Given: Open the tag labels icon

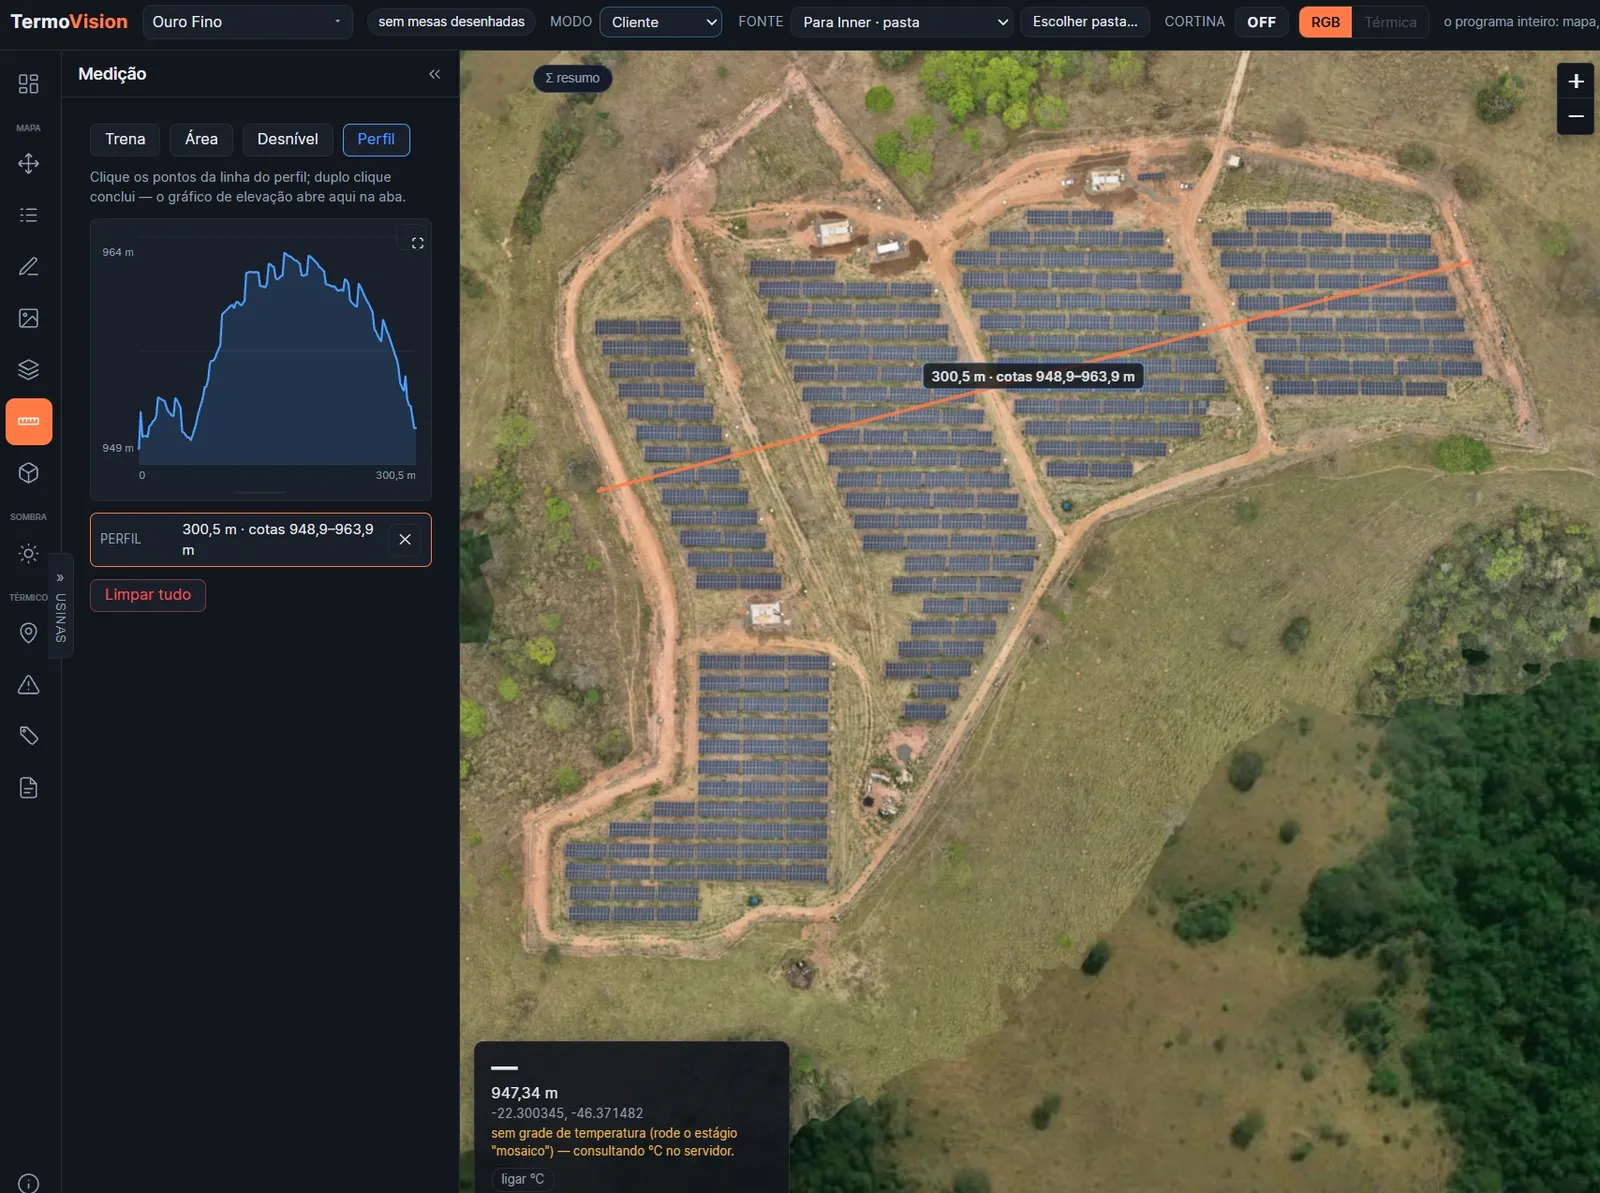Looking at the screenshot, I should [x=28, y=736].
